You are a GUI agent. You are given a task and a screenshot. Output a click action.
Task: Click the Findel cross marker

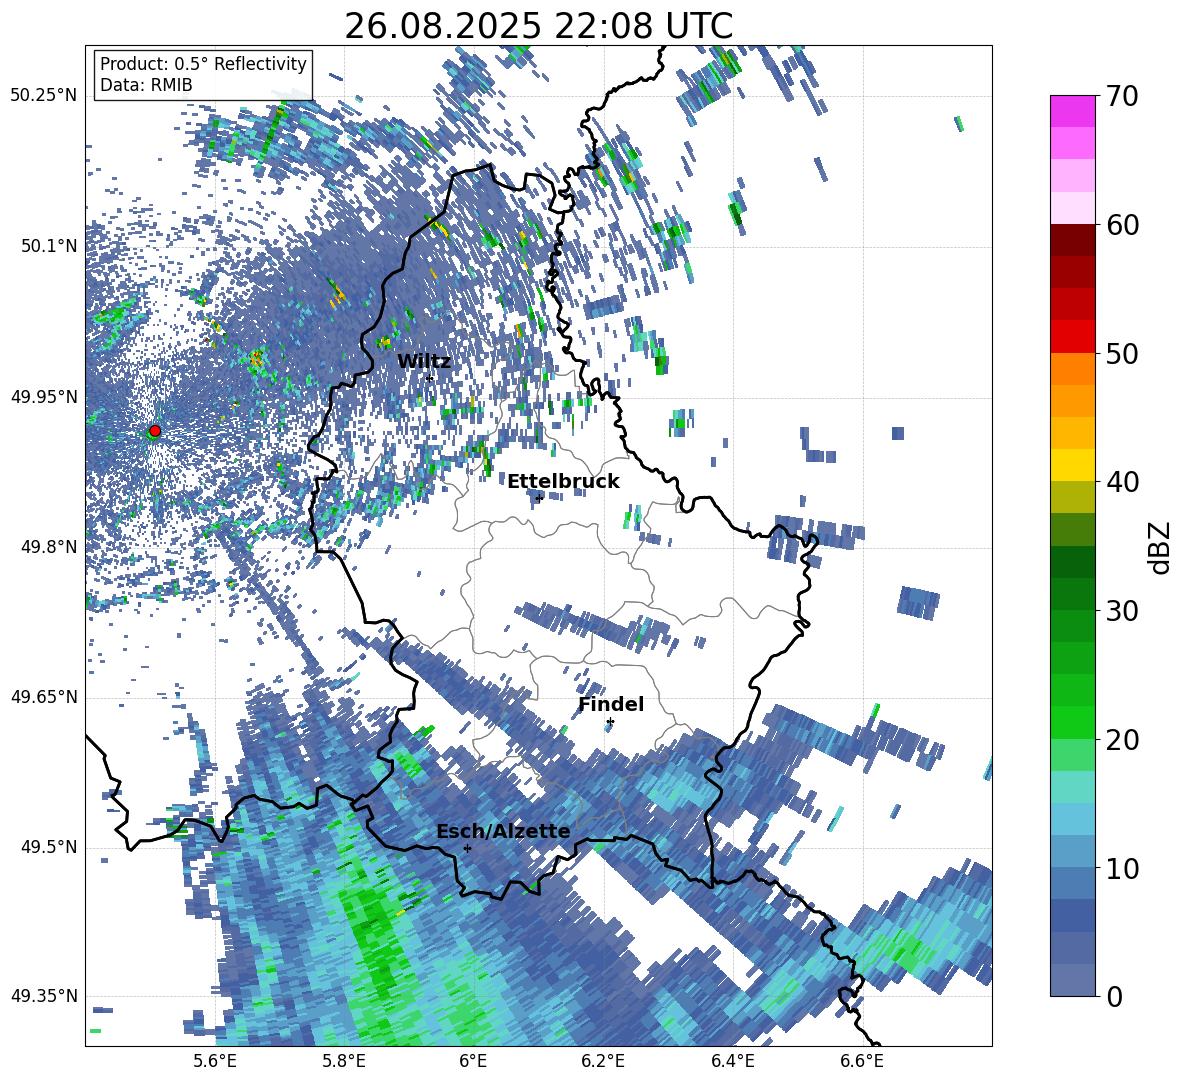pos(610,722)
